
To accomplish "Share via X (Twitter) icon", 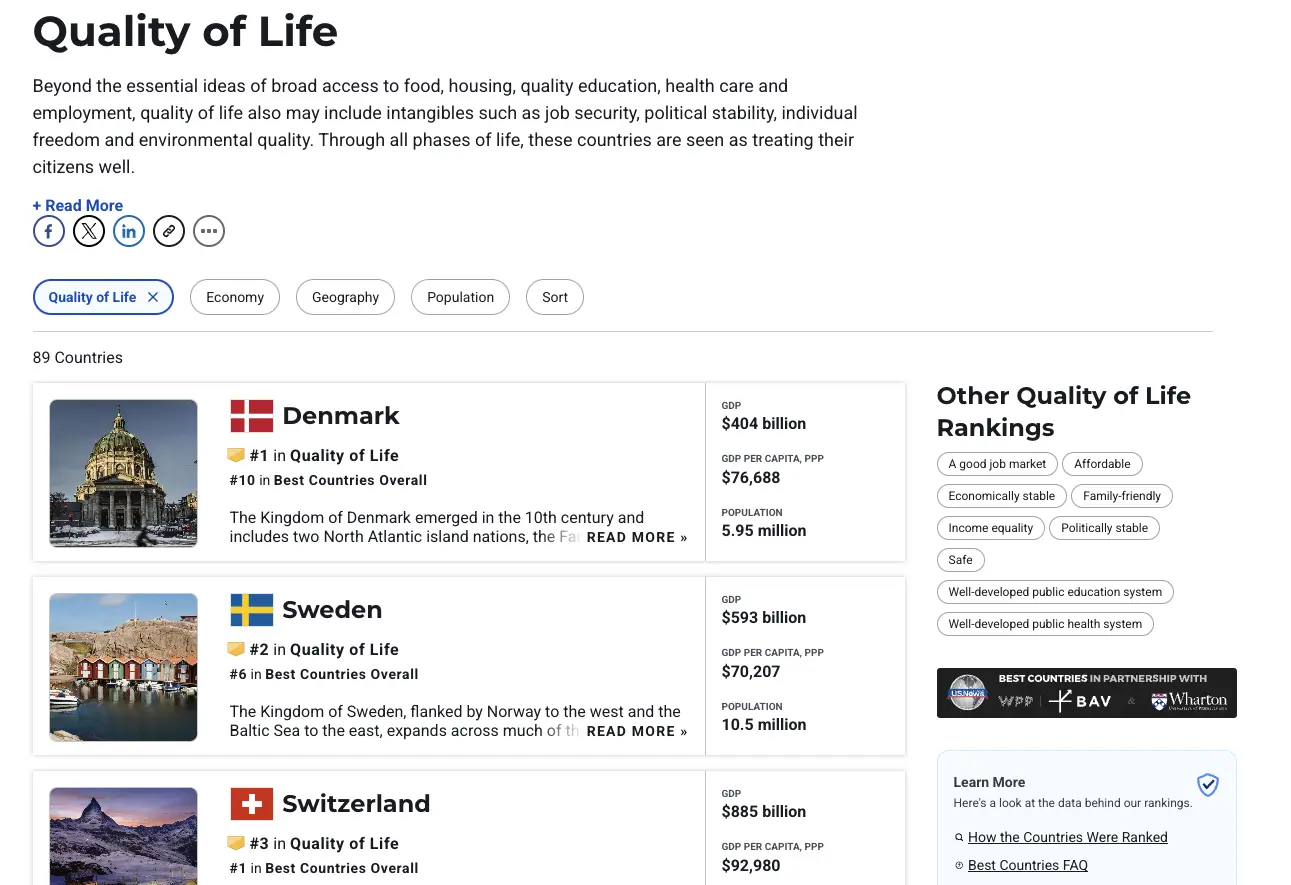I will point(89,232).
